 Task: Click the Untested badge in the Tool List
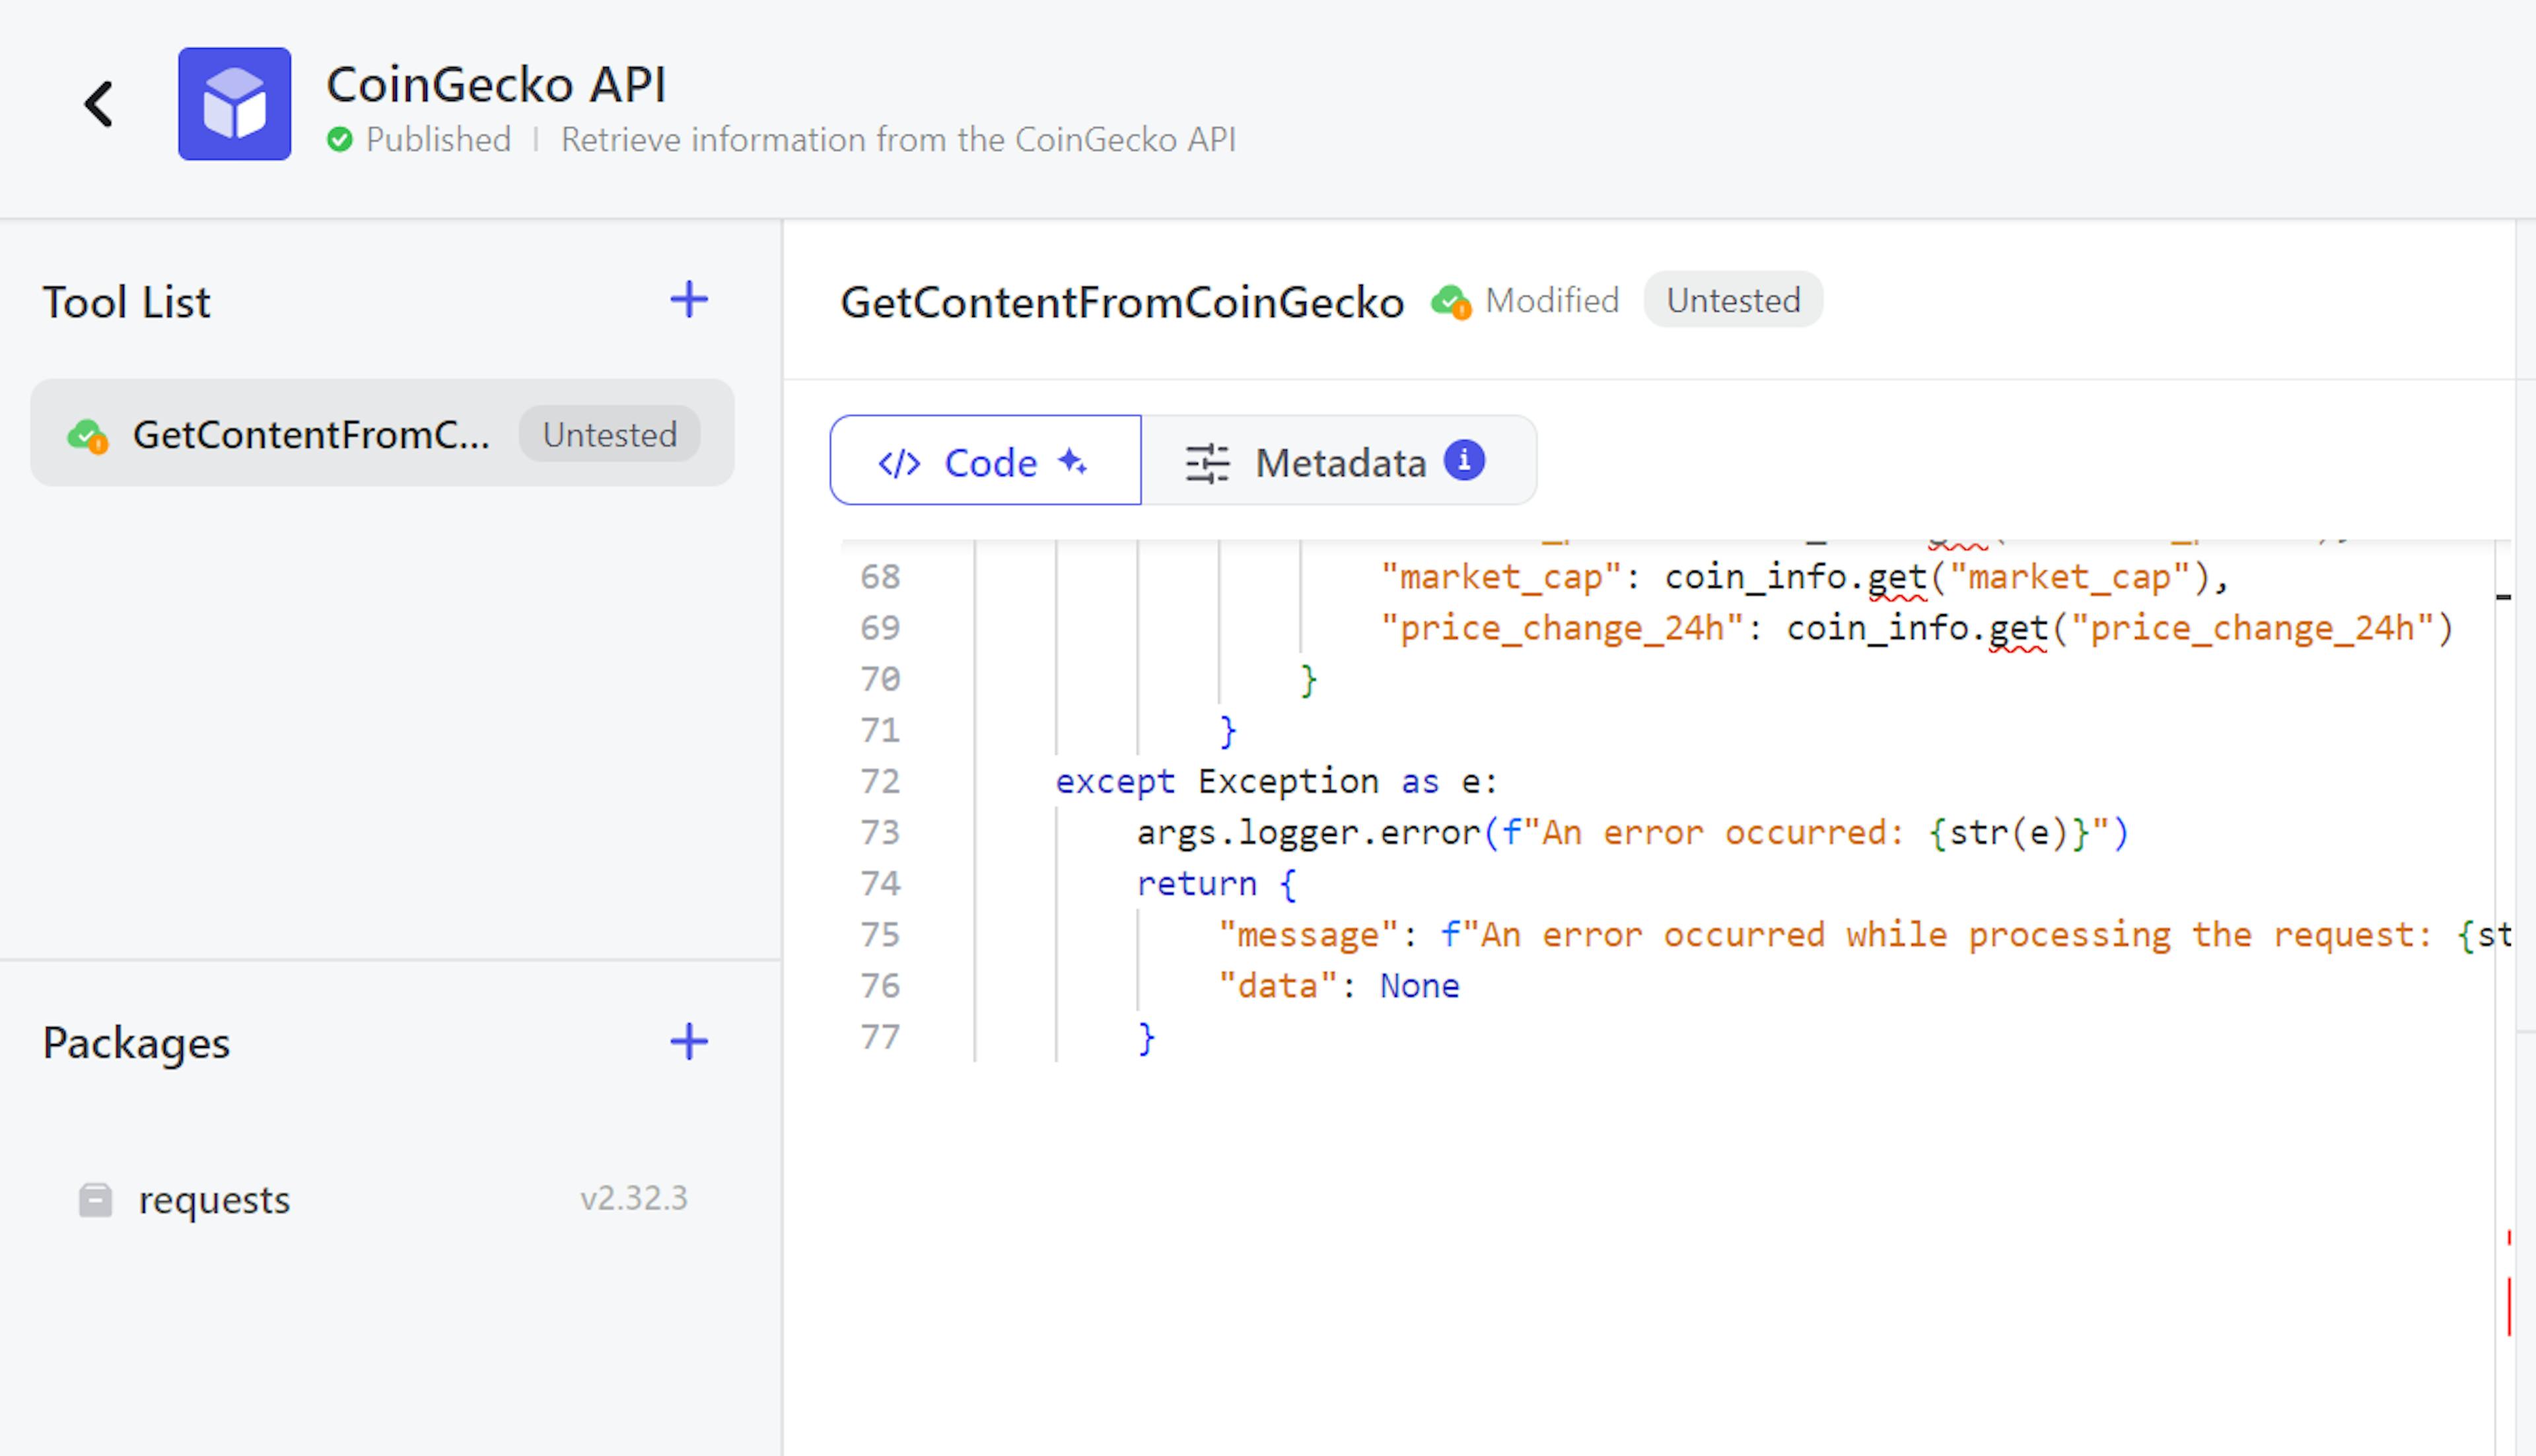point(609,434)
